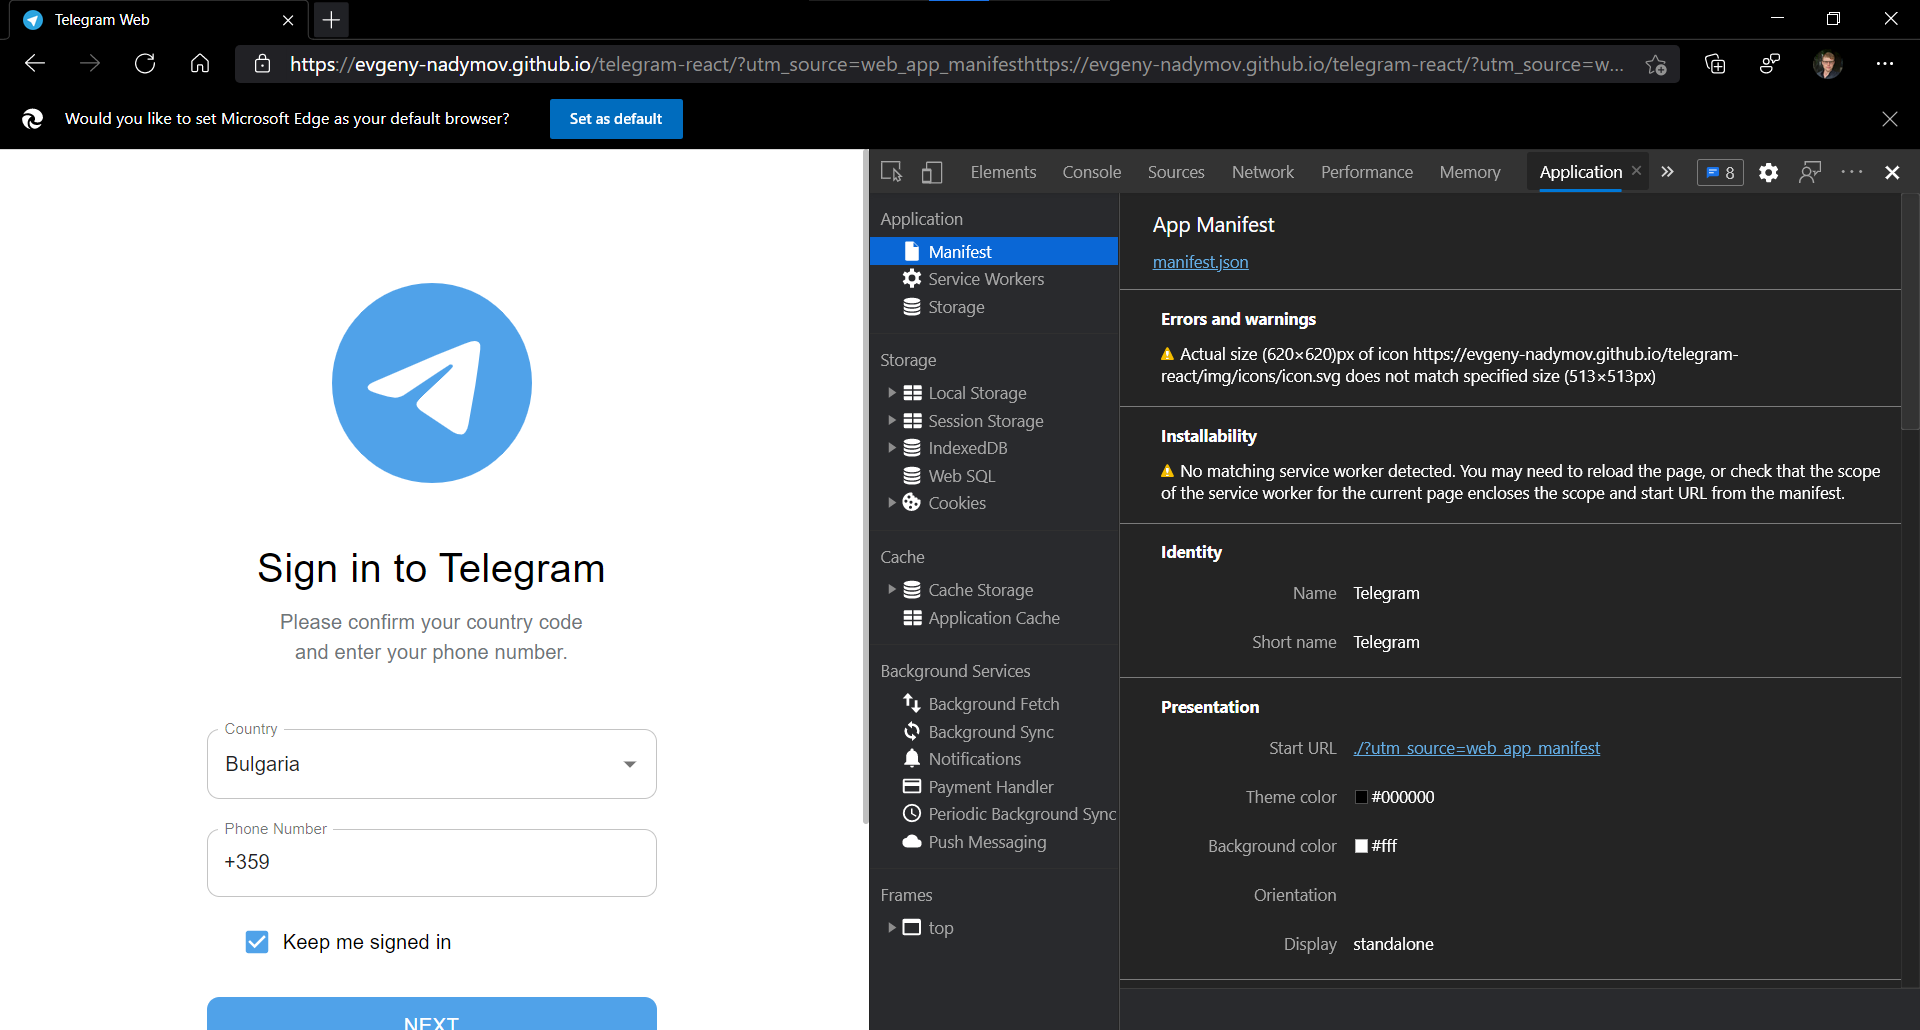Open the Collections icon in Edge toolbar
1920x1030 pixels.
tap(1715, 64)
